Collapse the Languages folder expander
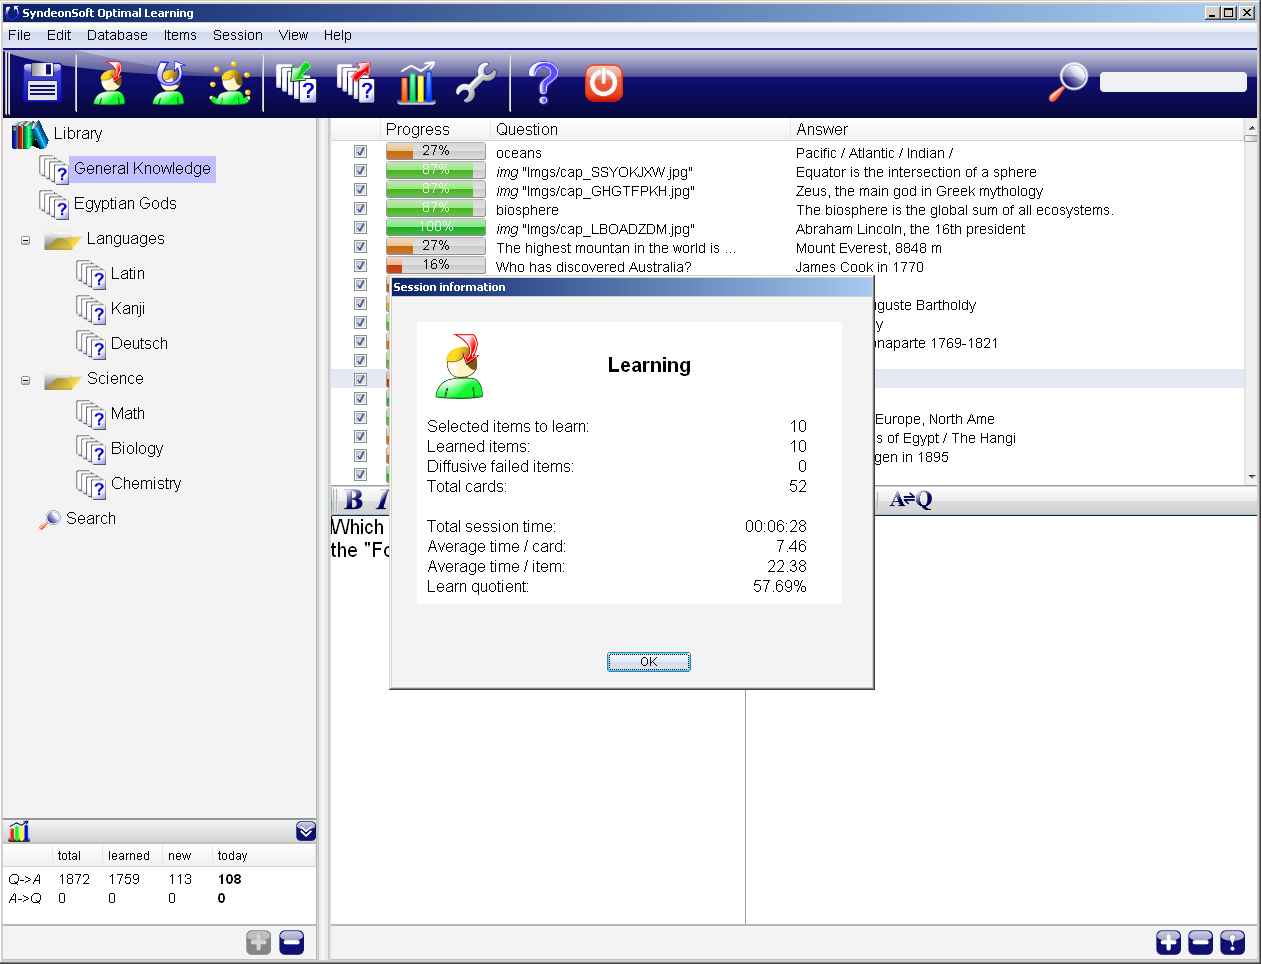The width and height of the screenshot is (1261, 964). tap(26, 240)
